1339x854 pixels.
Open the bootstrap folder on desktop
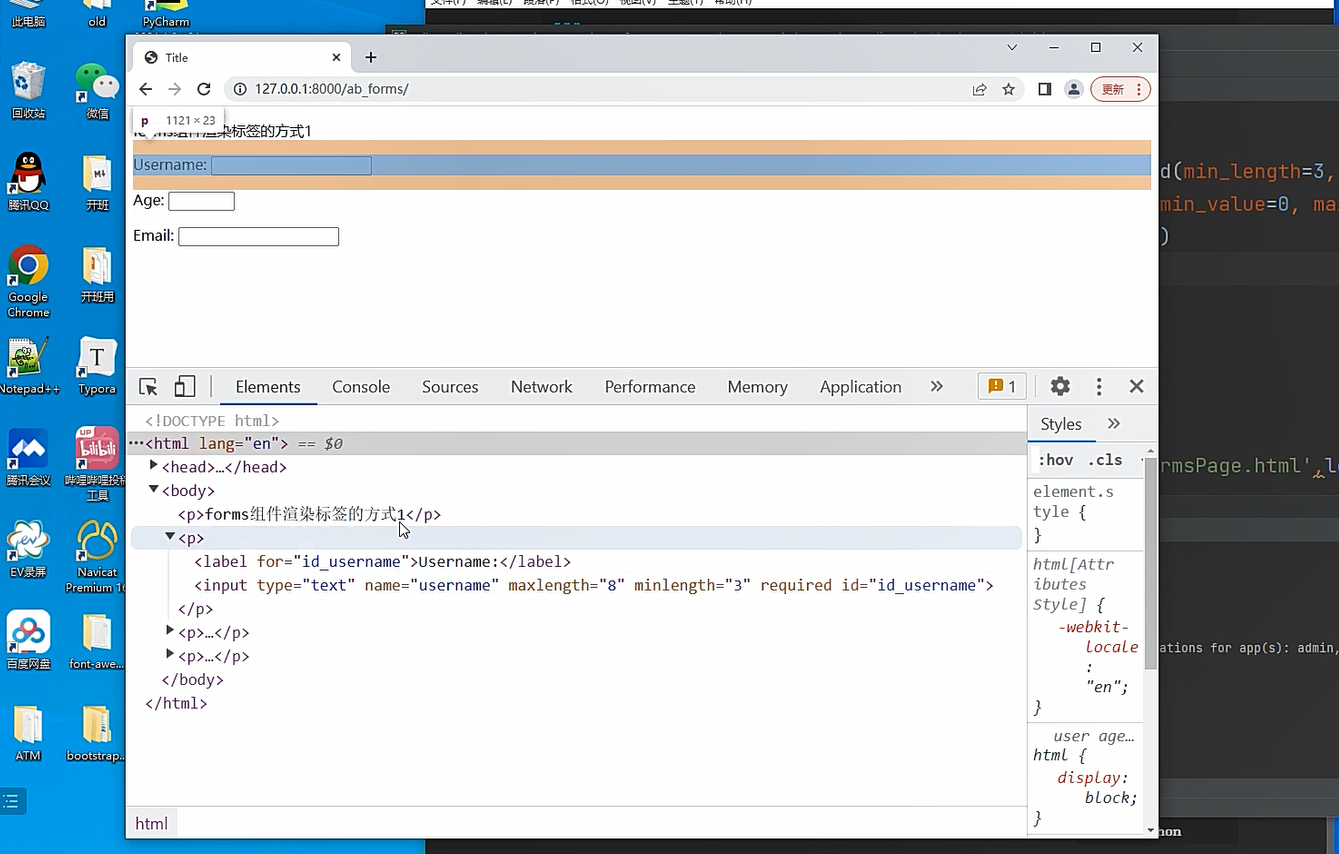pyautogui.click(x=97, y=733)
